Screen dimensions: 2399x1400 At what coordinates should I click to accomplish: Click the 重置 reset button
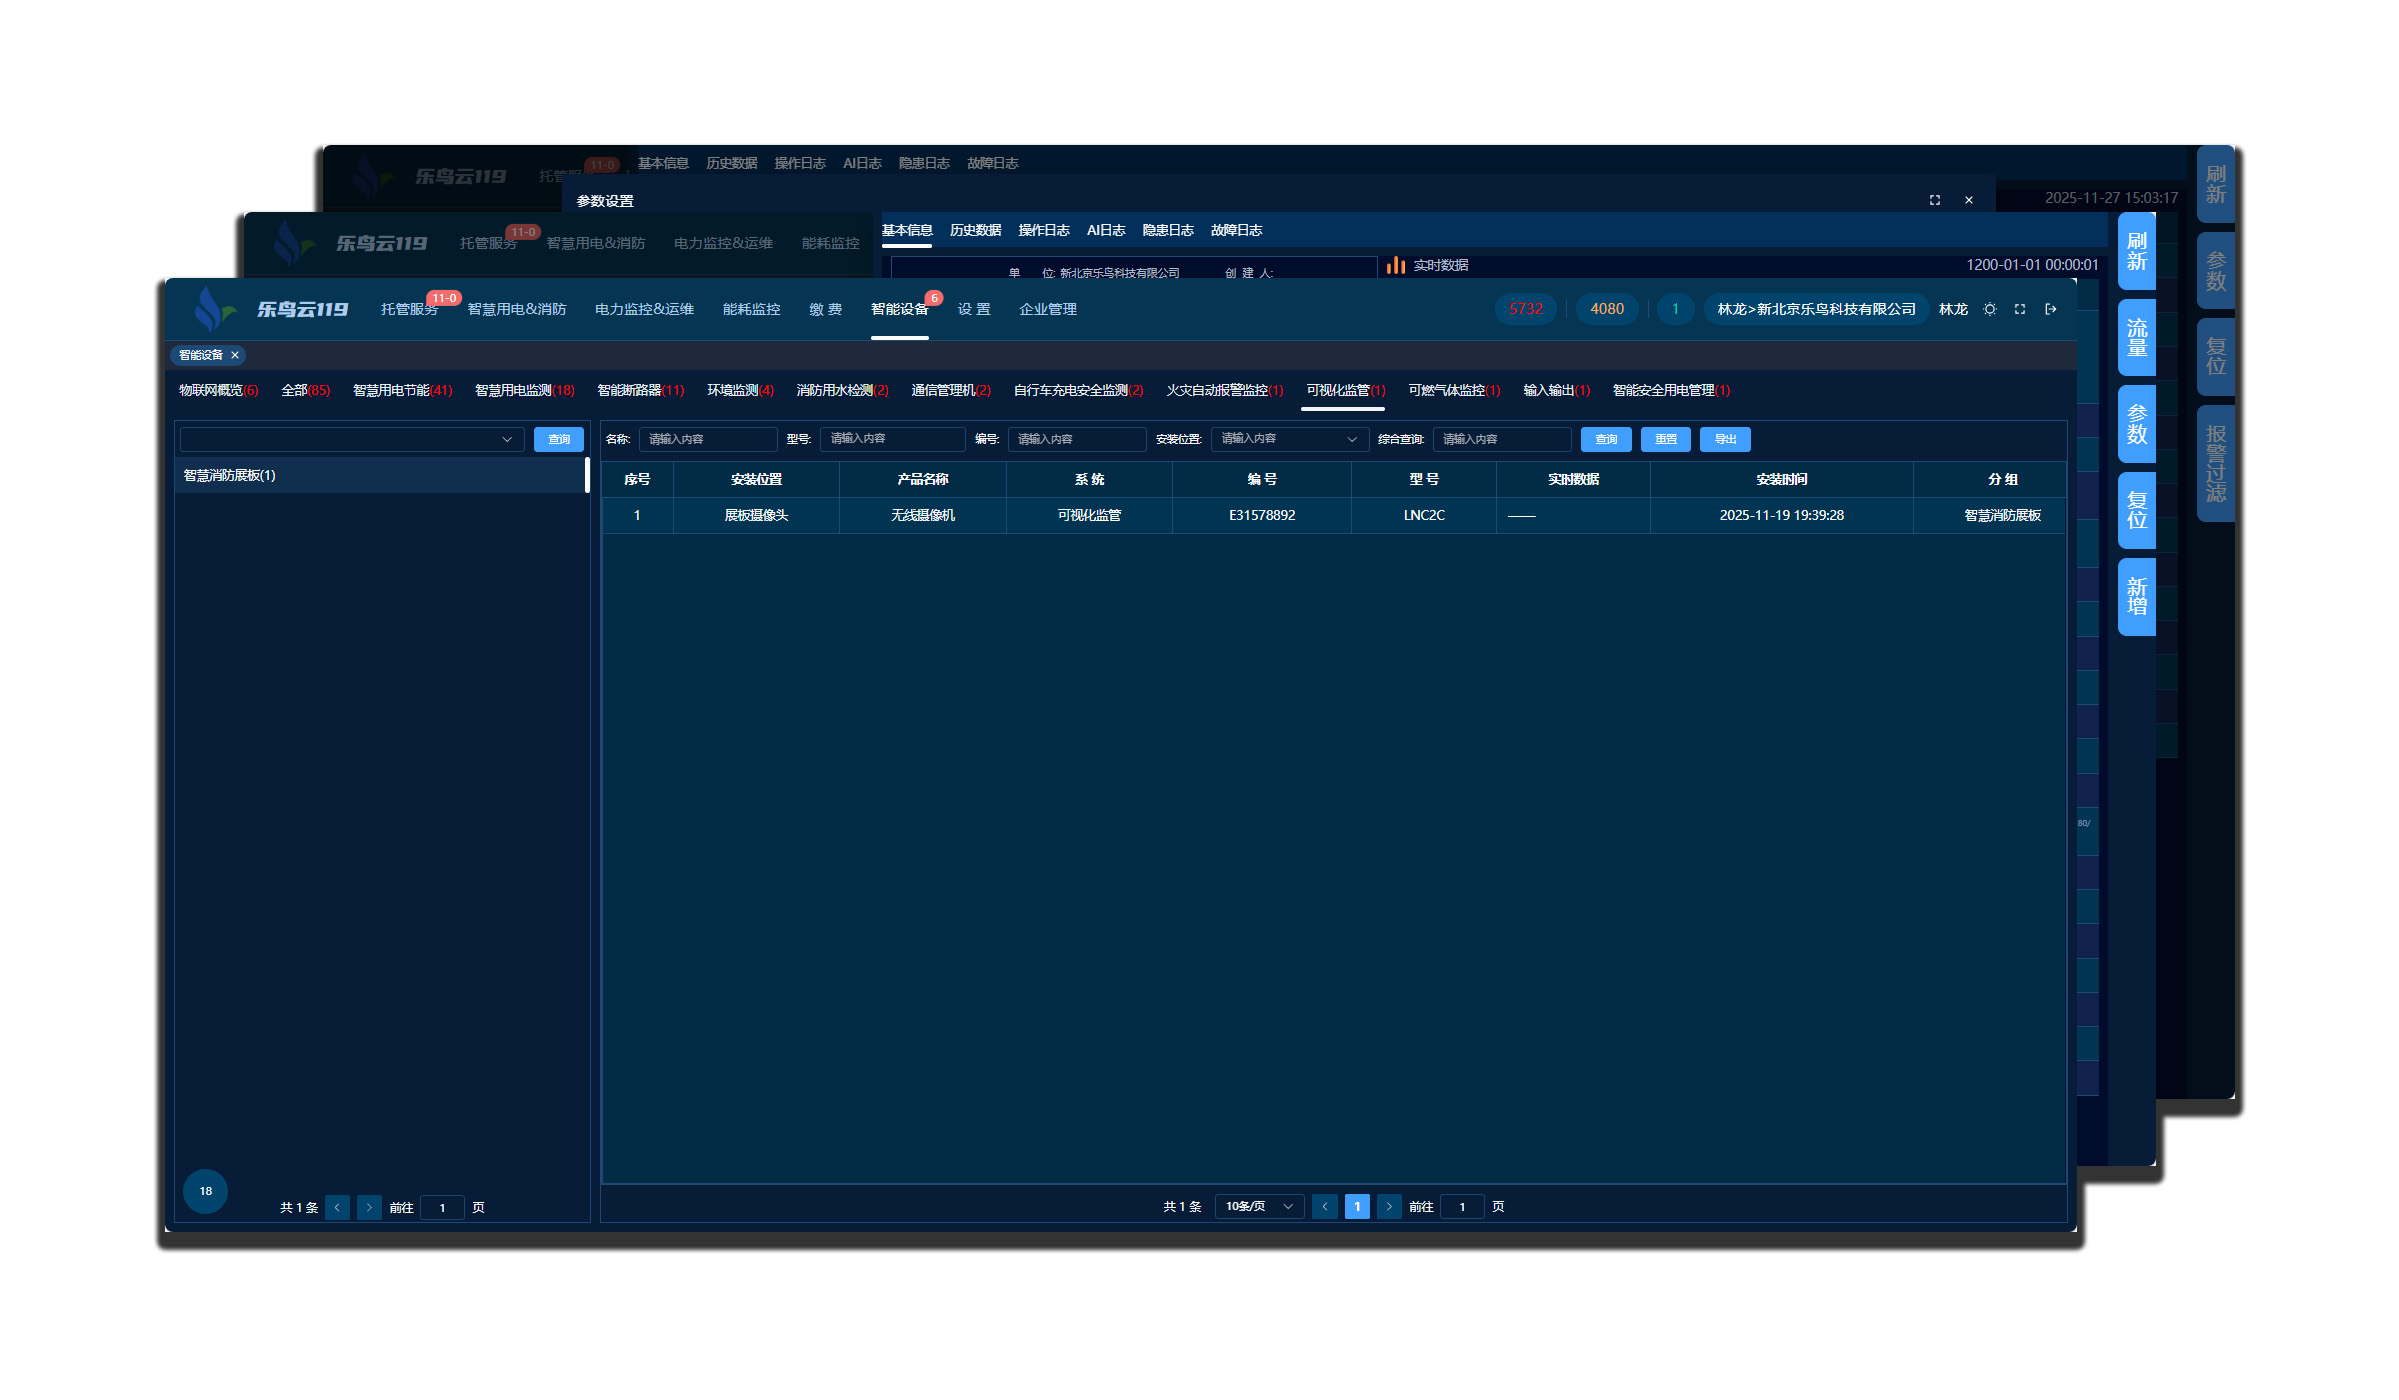(x=1665, y=439)
